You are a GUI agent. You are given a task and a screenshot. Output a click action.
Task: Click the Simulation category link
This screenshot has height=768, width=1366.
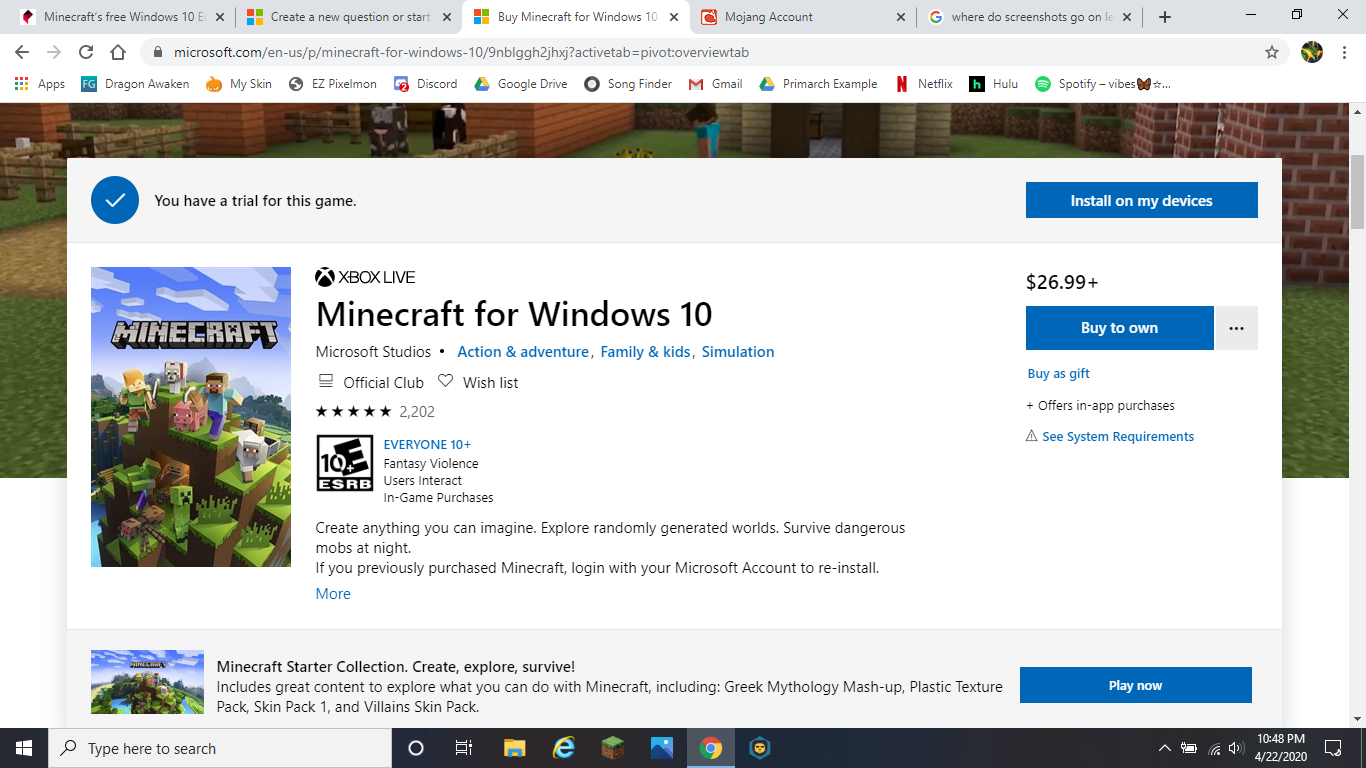[x=738, y=352]
